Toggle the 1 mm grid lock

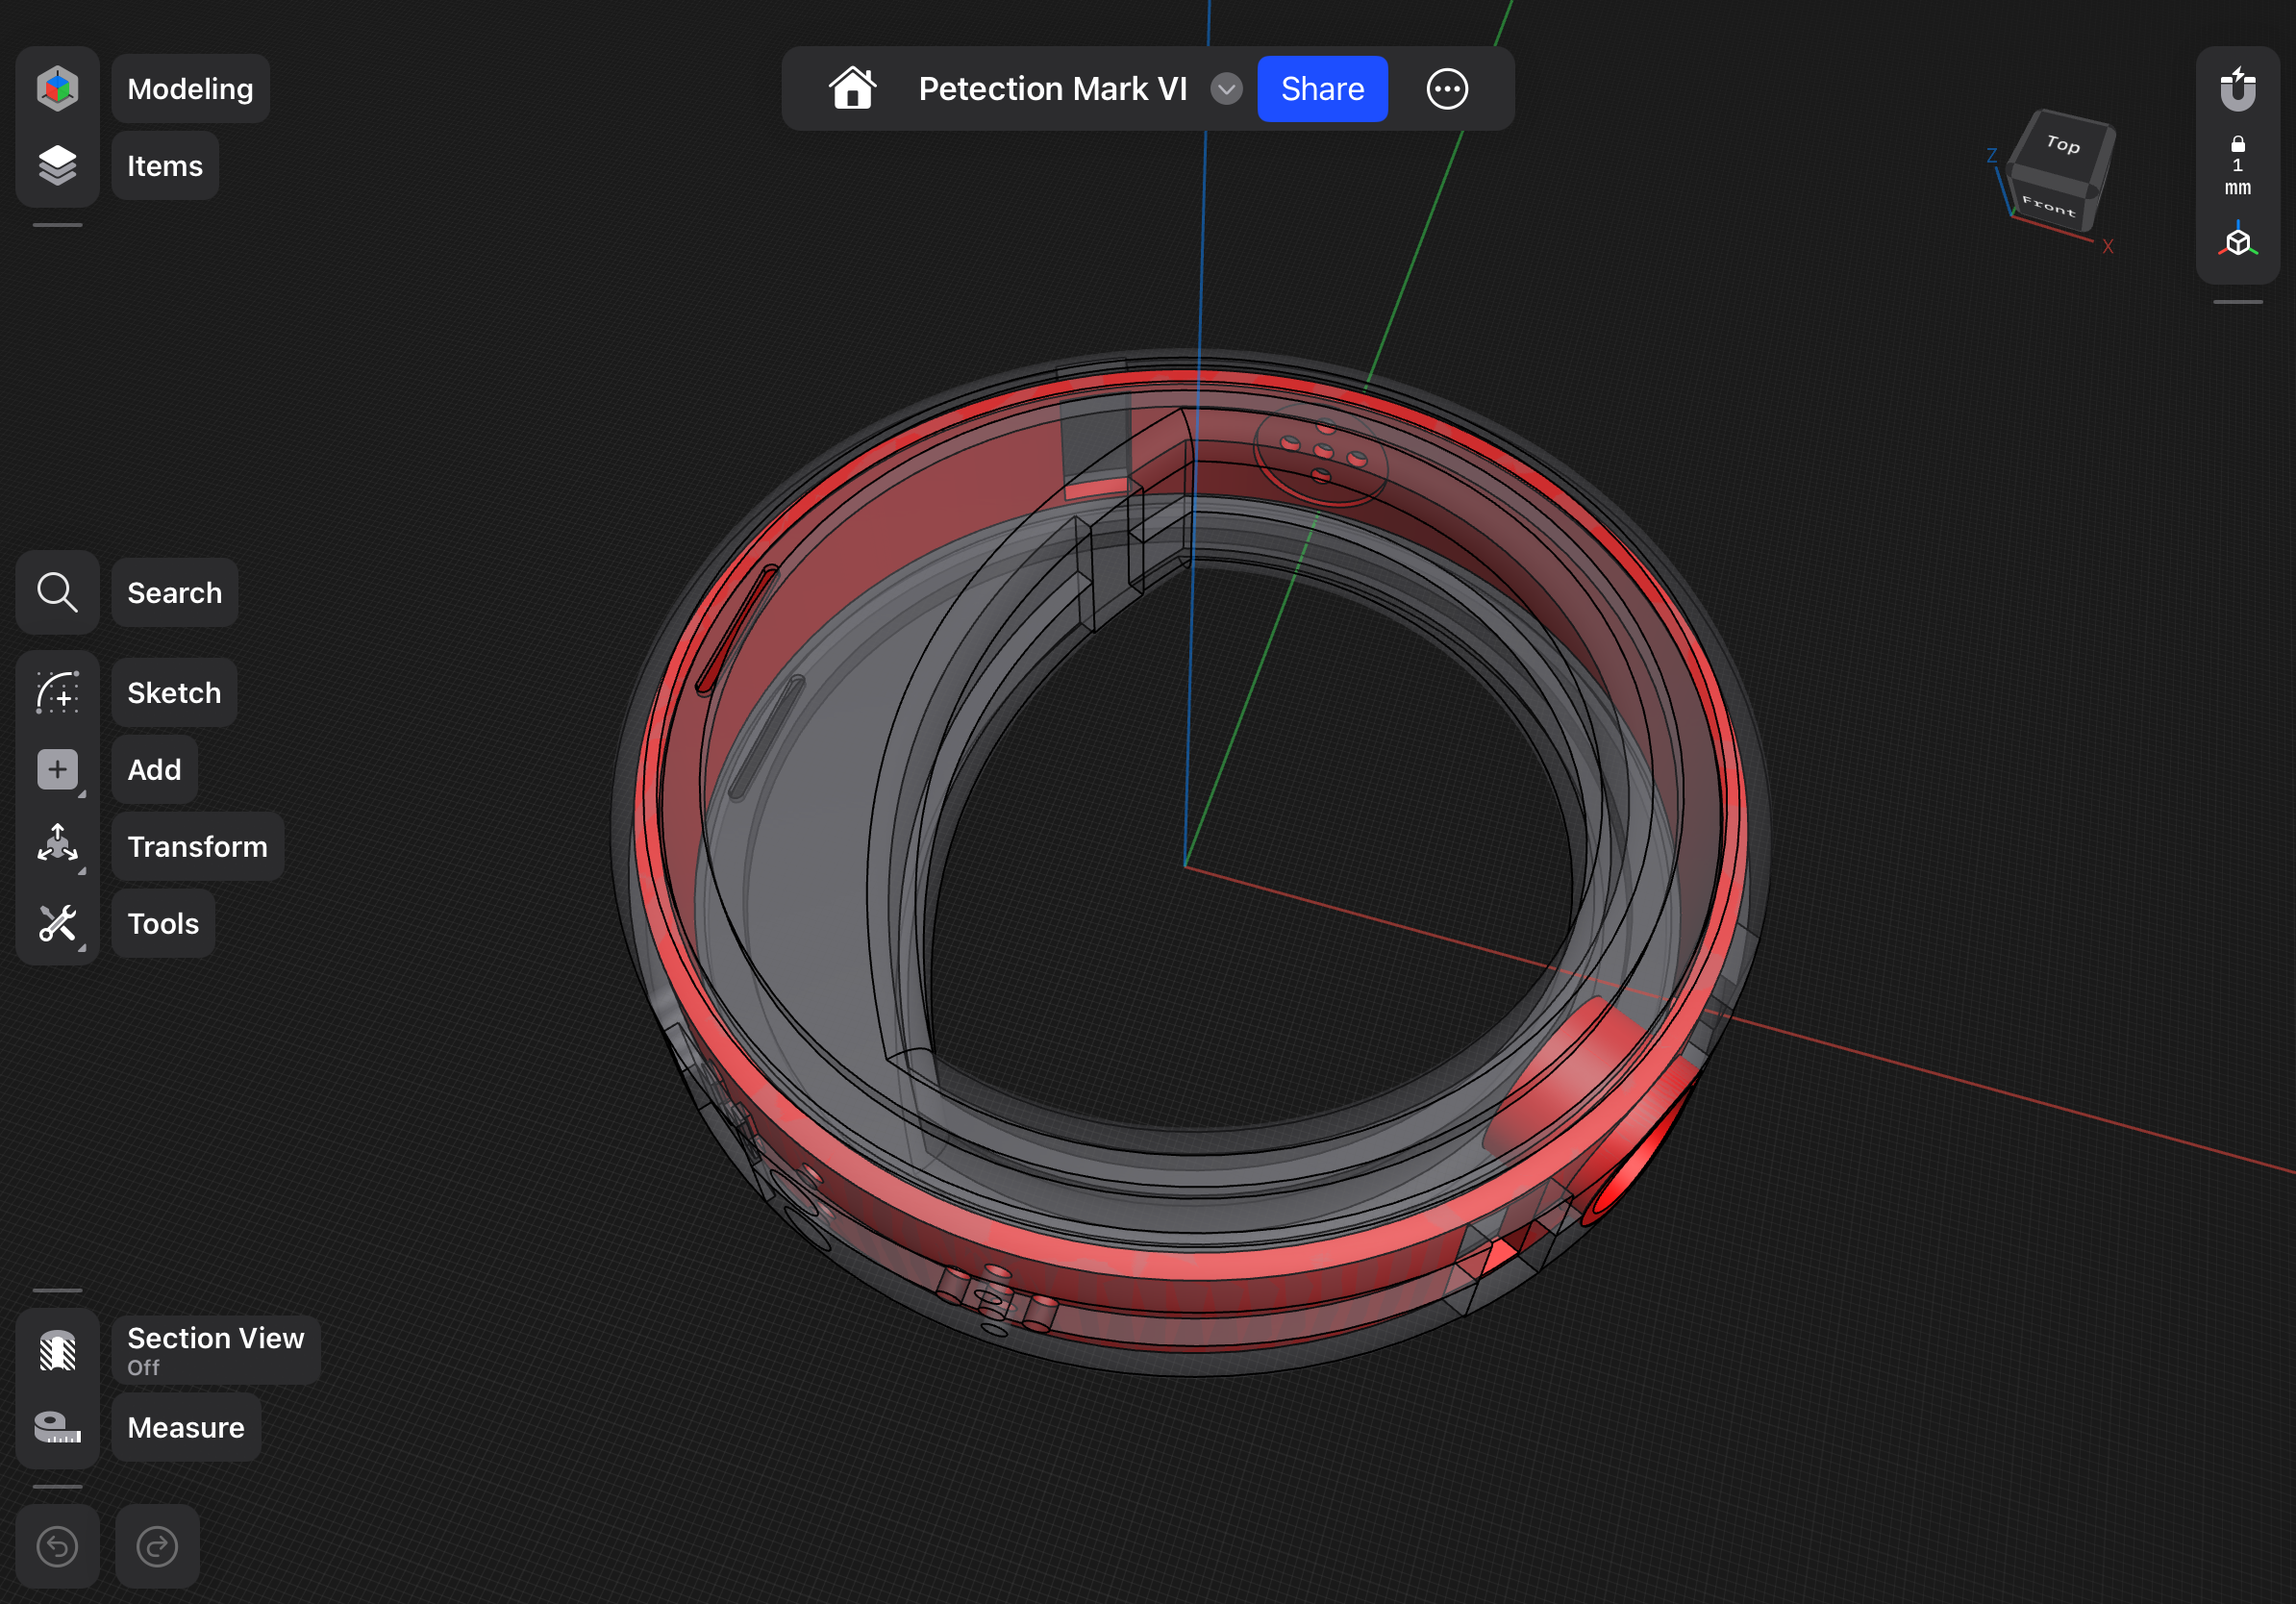click(x=2237, y=166)
